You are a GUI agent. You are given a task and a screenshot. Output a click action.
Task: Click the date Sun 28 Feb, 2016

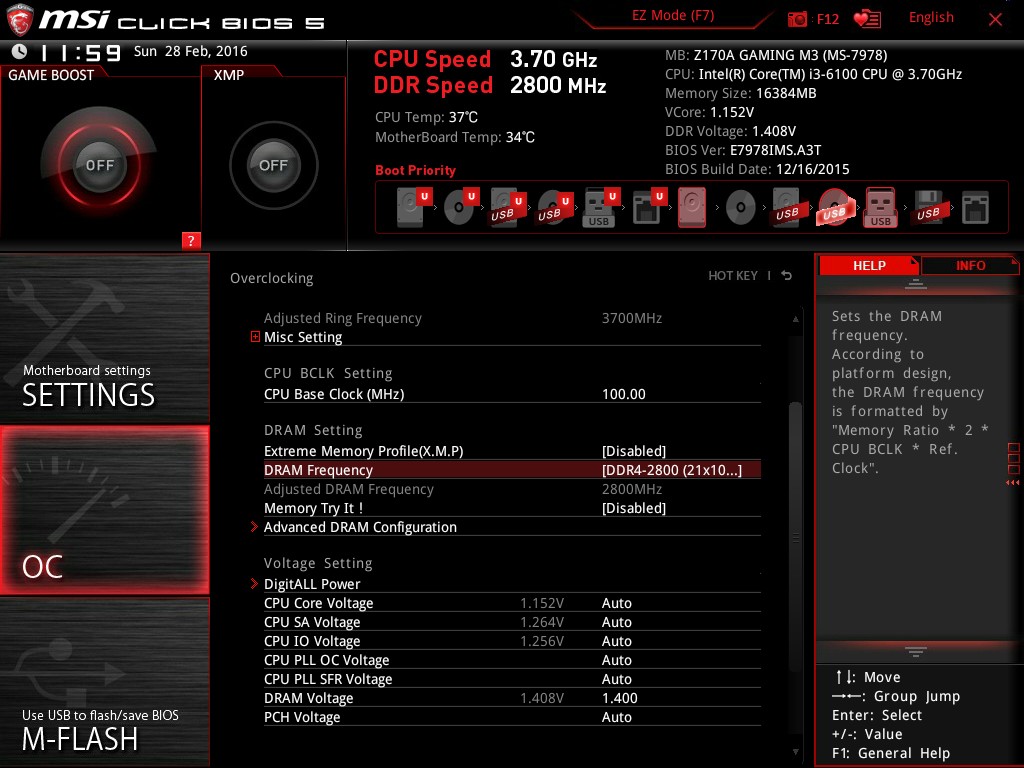tap(191, 52)
